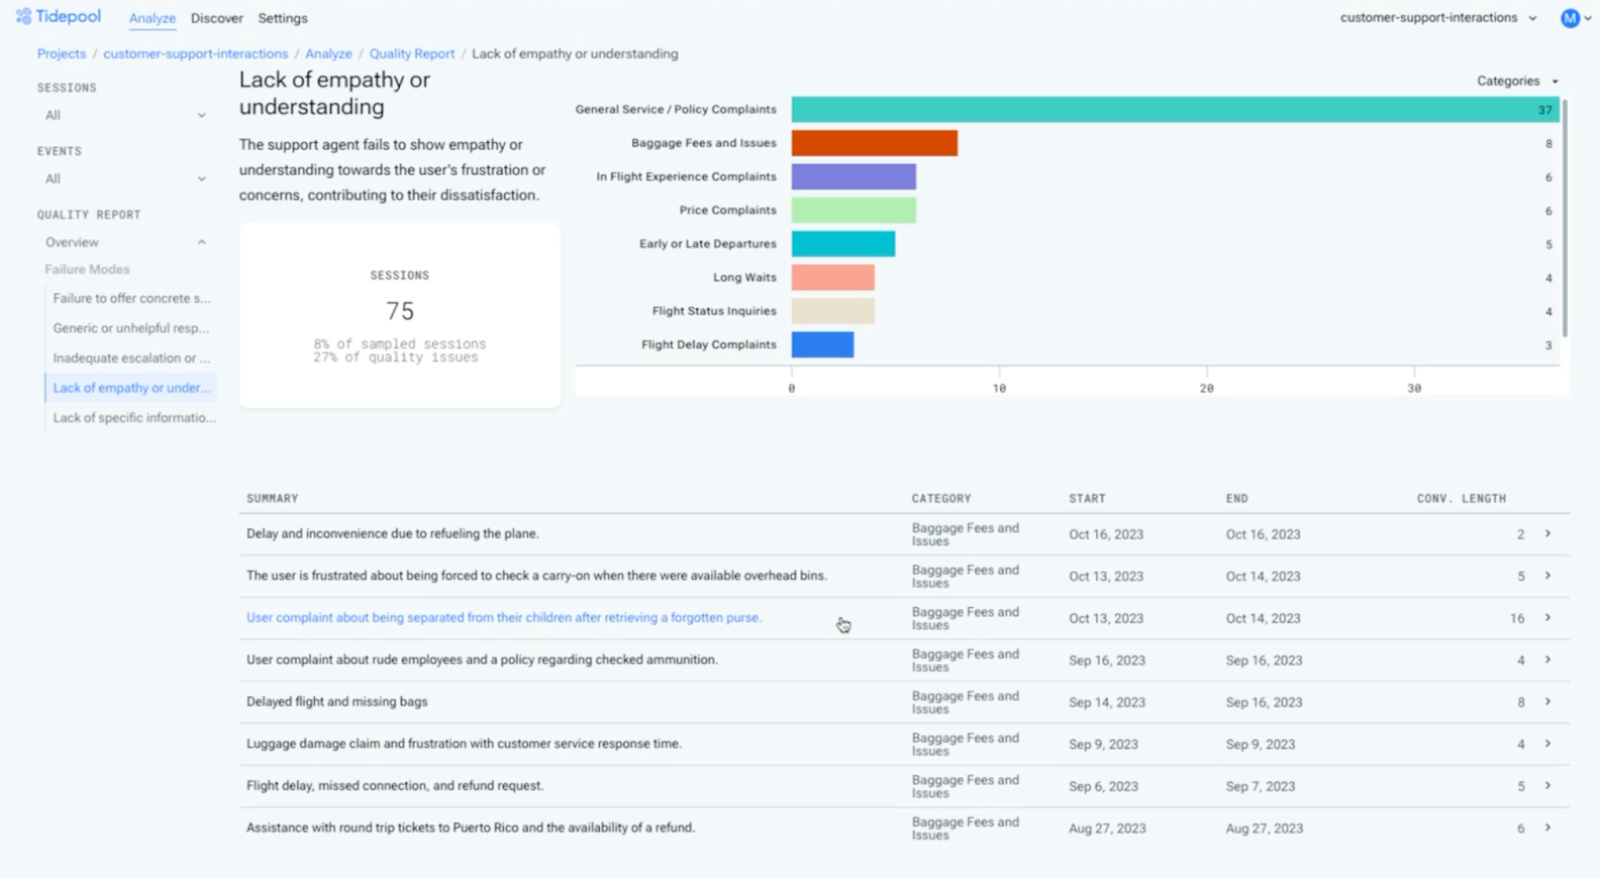Click the Tidepool logo icon
The width and height of the screenshot is (1600, 878).
23,17
